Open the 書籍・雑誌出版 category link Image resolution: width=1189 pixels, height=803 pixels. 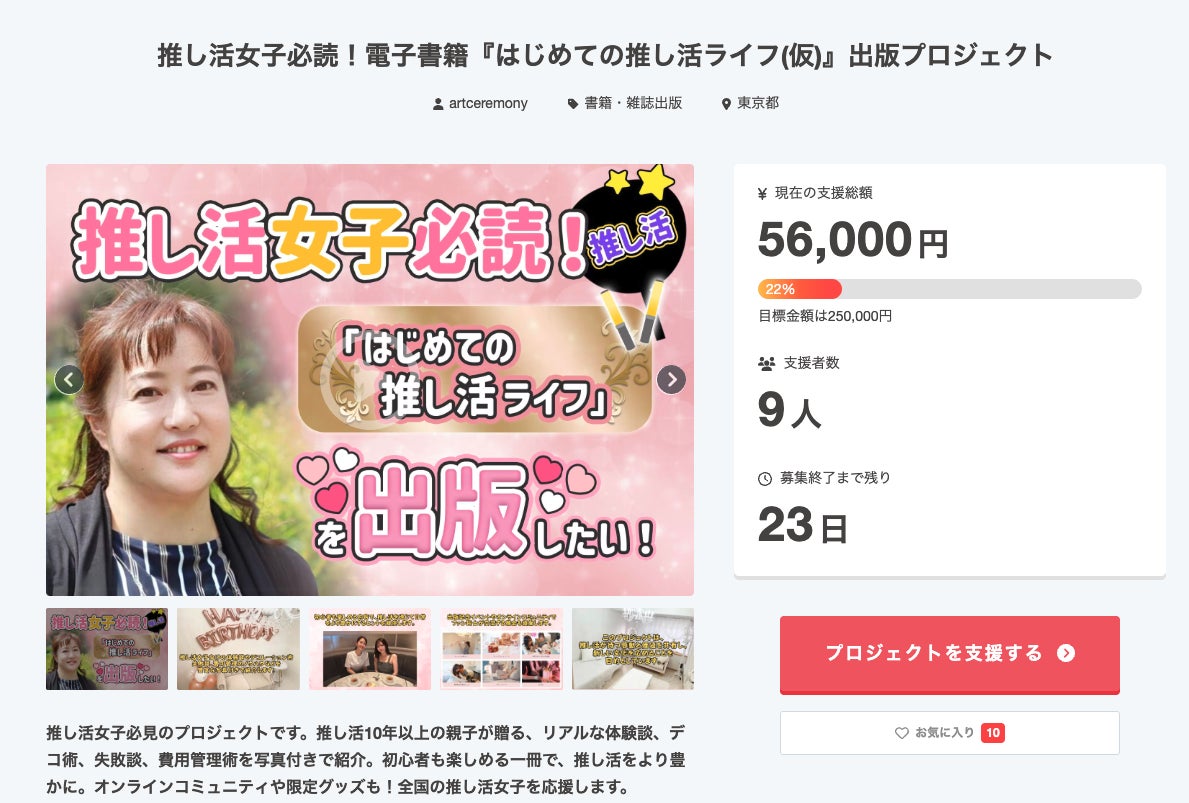point(633,103)
